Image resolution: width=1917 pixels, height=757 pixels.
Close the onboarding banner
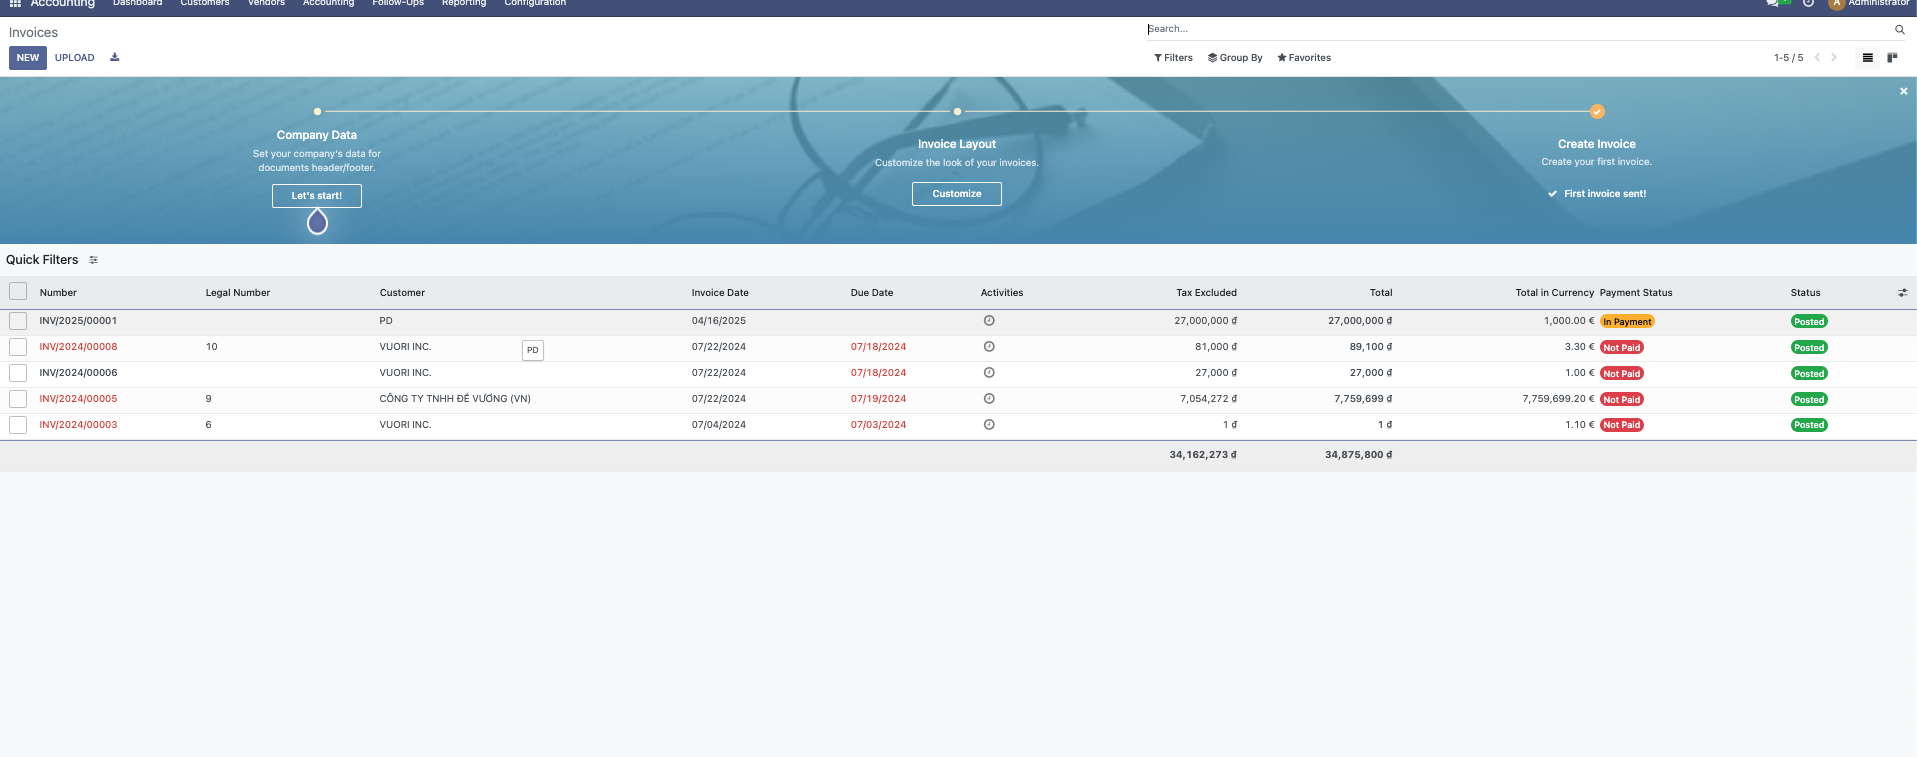point(1903,91)
